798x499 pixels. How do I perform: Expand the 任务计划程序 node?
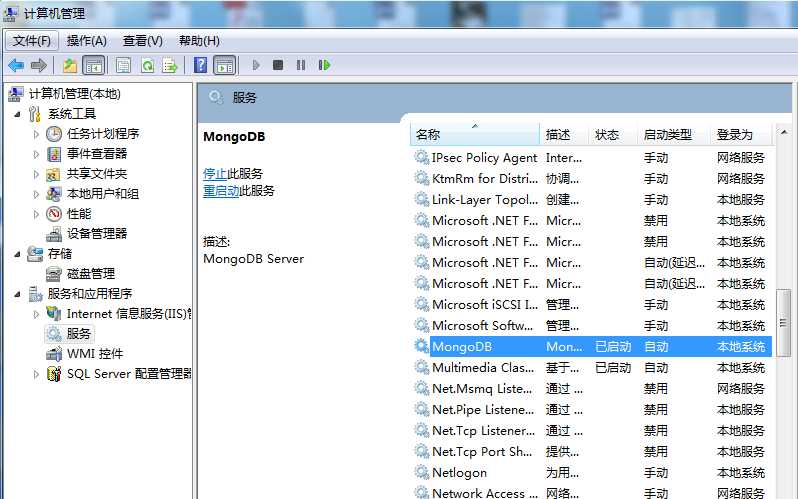coord(36,134)
